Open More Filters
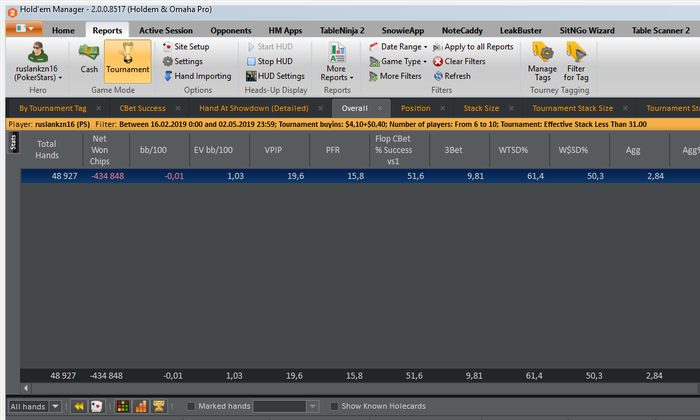 coord(395,76)
